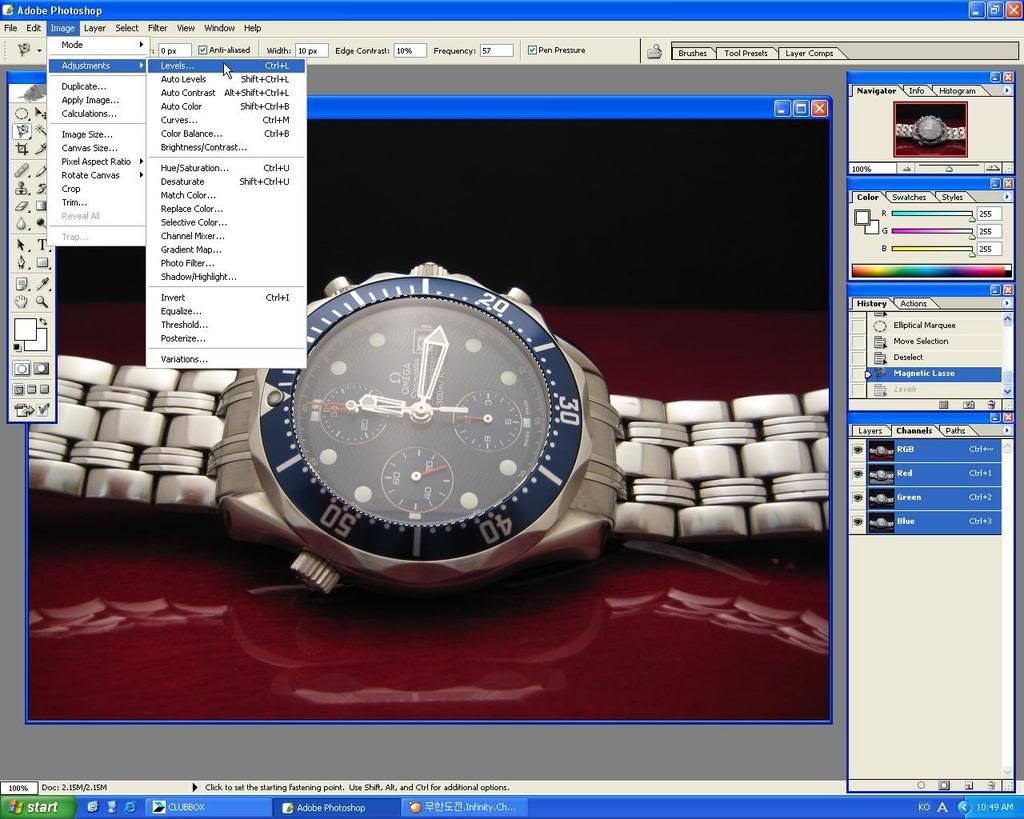Open the Color panel options menu arrow
The height and width of the screenshot is (819, 1024).
point(1006,197)
